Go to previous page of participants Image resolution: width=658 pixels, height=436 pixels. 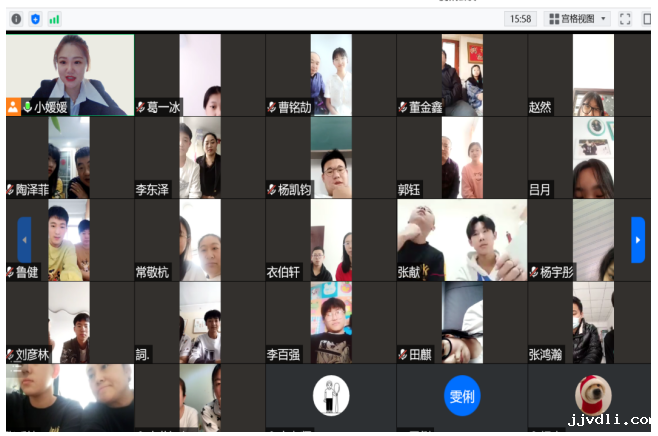tap(24, 239)
